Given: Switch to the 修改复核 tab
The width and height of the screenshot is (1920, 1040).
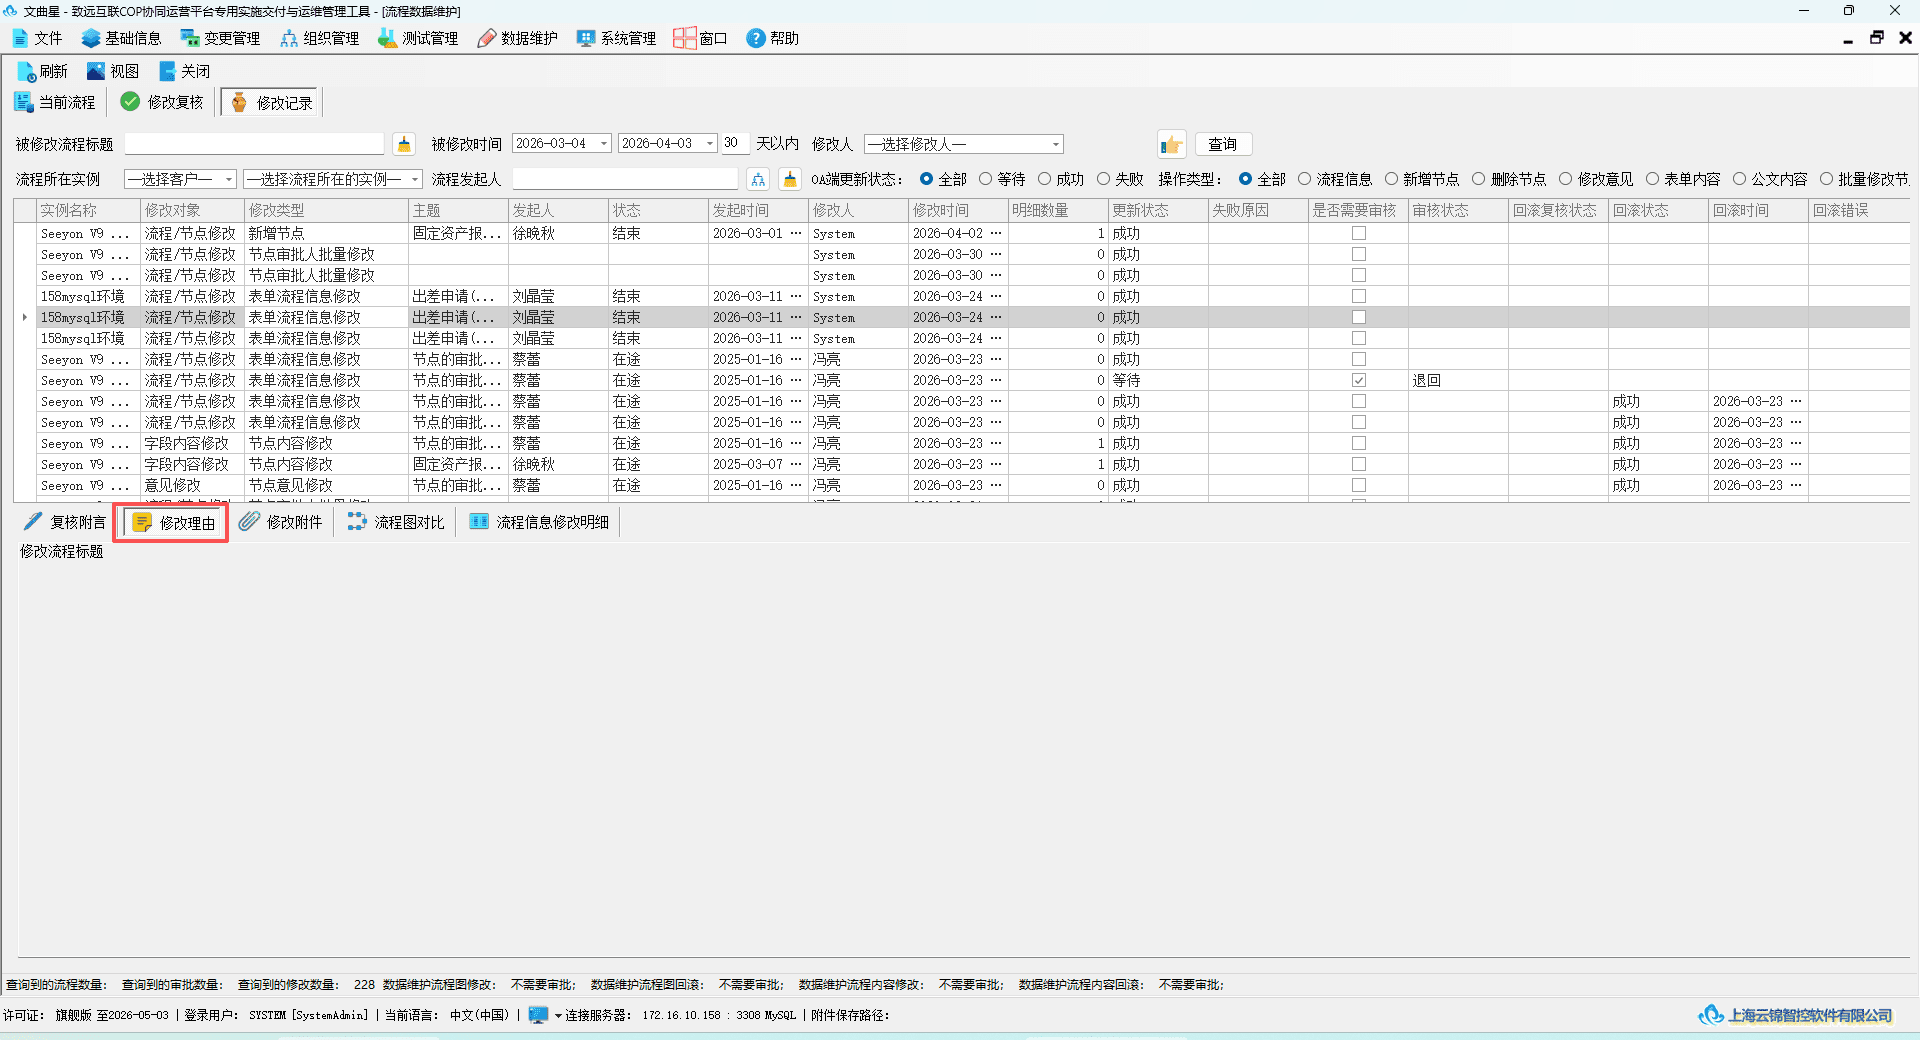Looking at the screenshot, I should click(162, 102).
